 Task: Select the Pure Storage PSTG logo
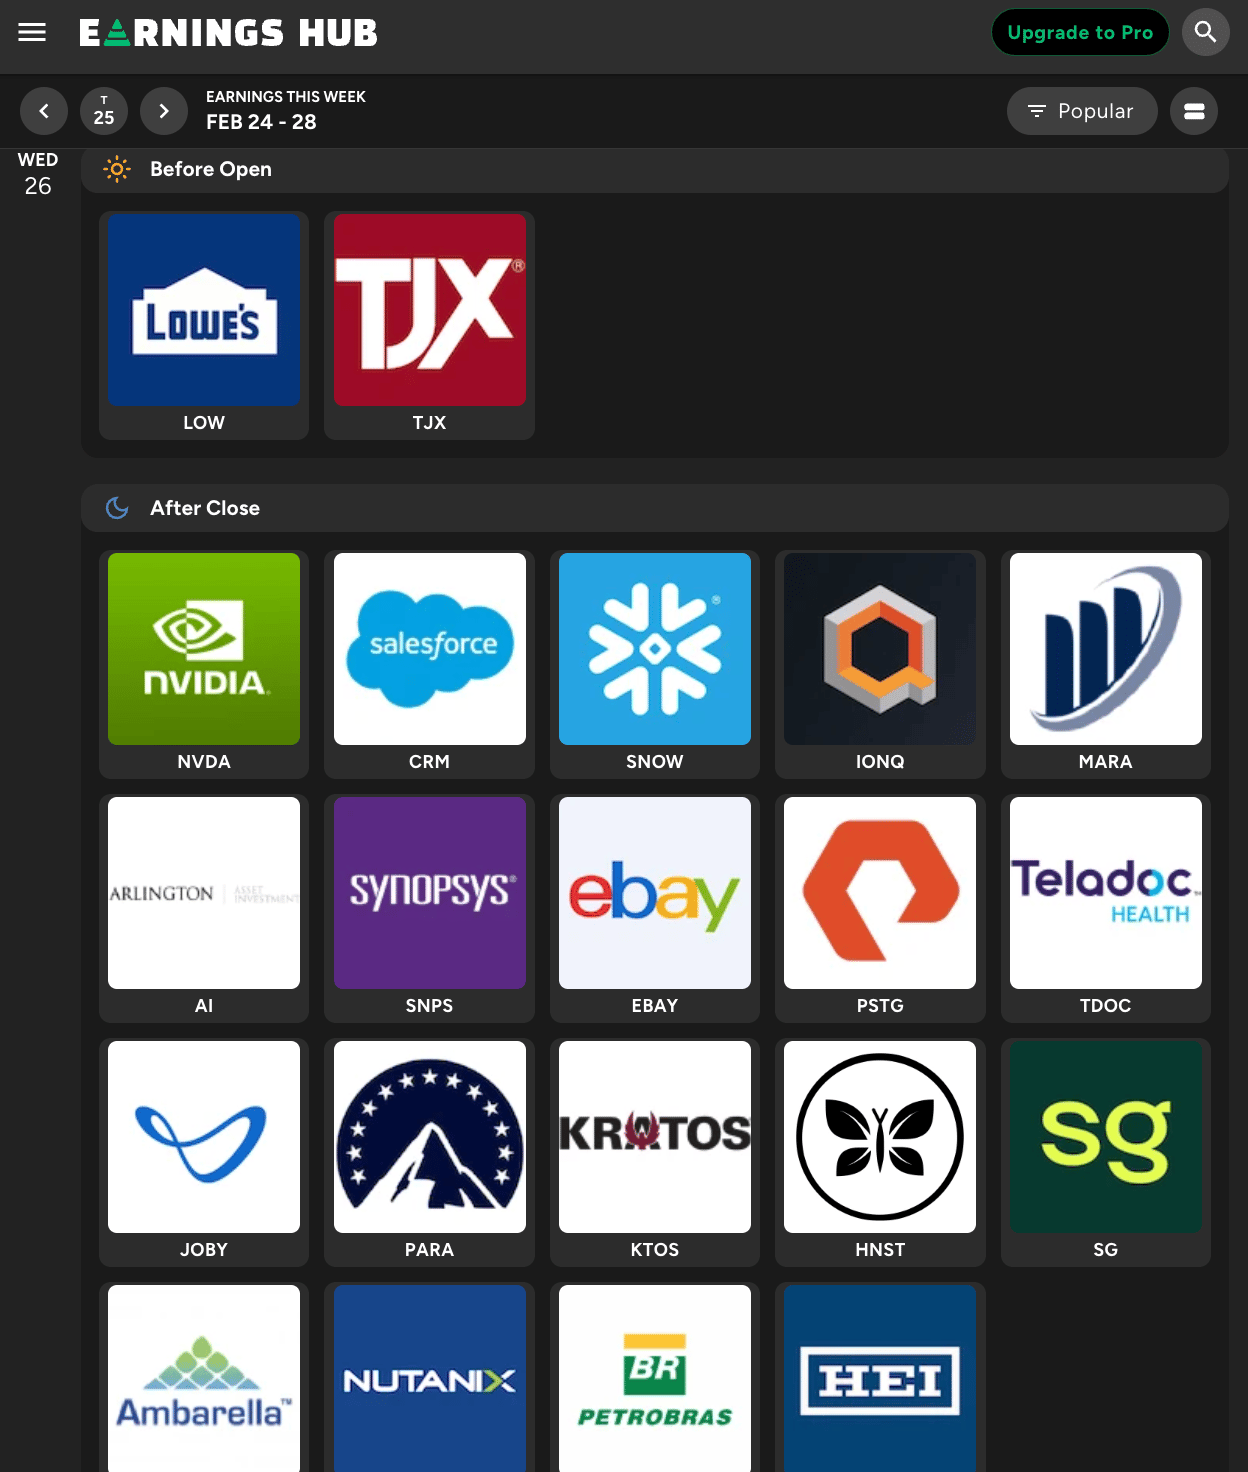click(880, 893)
